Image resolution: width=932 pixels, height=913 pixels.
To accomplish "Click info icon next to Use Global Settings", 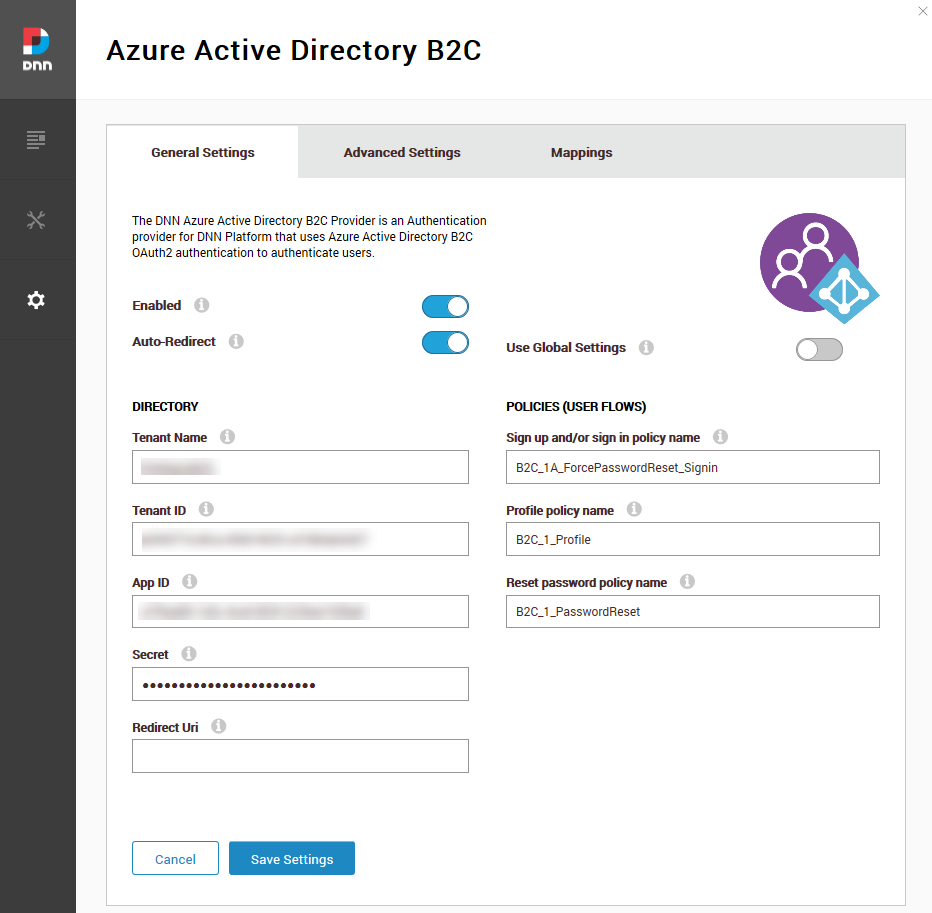I will click(646, 347).
